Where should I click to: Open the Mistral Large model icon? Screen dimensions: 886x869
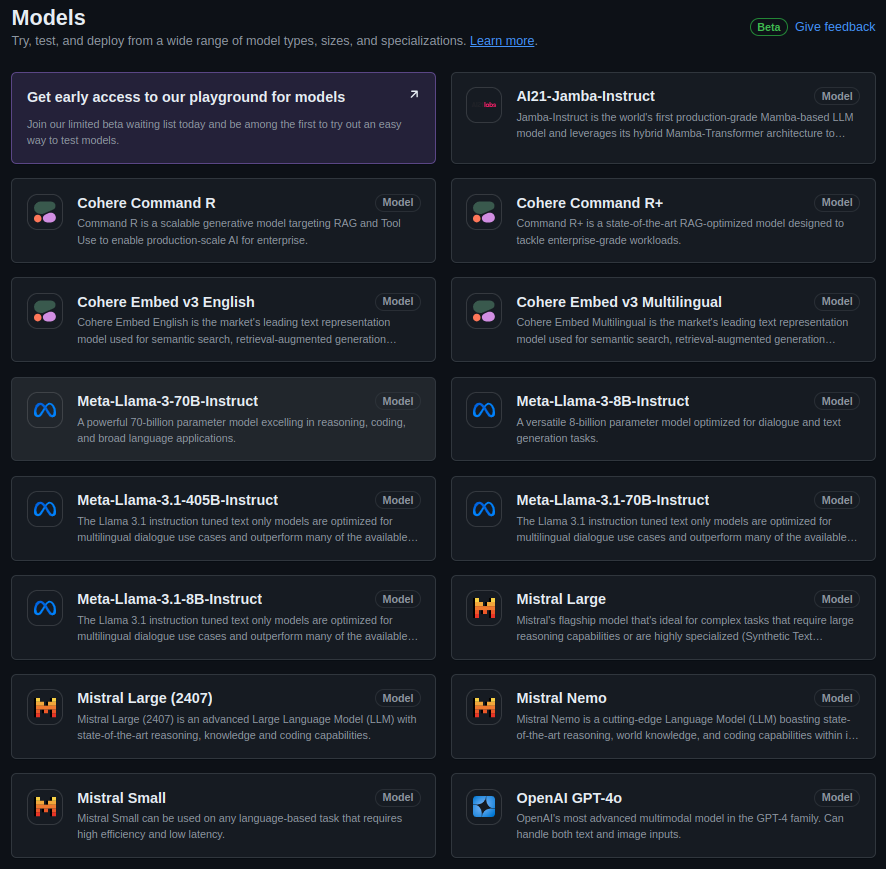[484, 608]
